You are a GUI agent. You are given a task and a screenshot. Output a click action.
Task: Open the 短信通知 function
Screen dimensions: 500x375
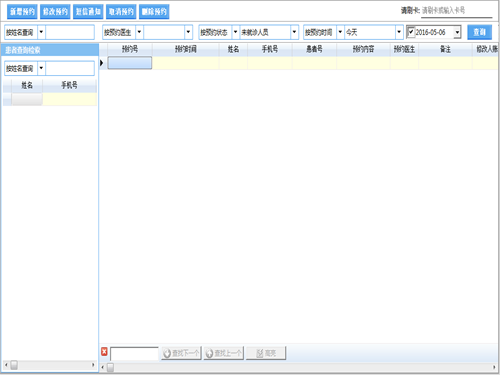[88, 12]
